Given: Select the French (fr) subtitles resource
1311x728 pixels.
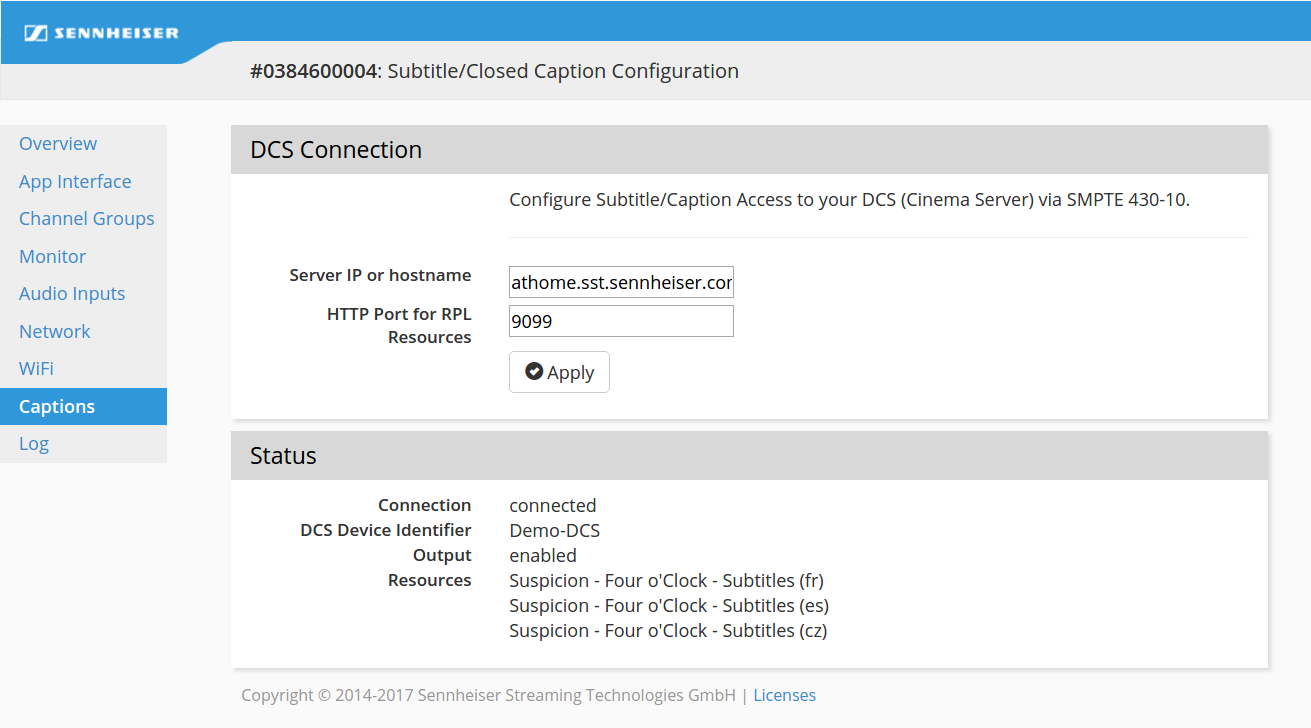Looking at the screenshot, I should tap(666, 581).
